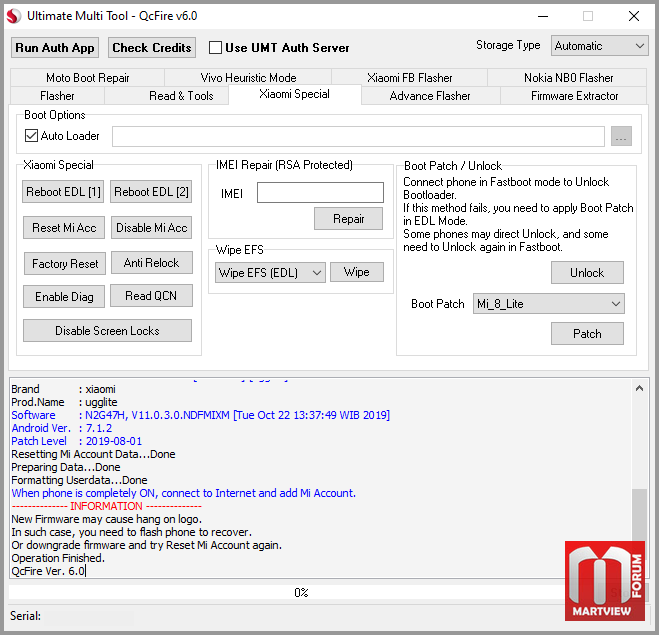This screenshot has width=659, height=635.
Task: Open the Boot Patch model dropdown
Action: pos(548,304)
